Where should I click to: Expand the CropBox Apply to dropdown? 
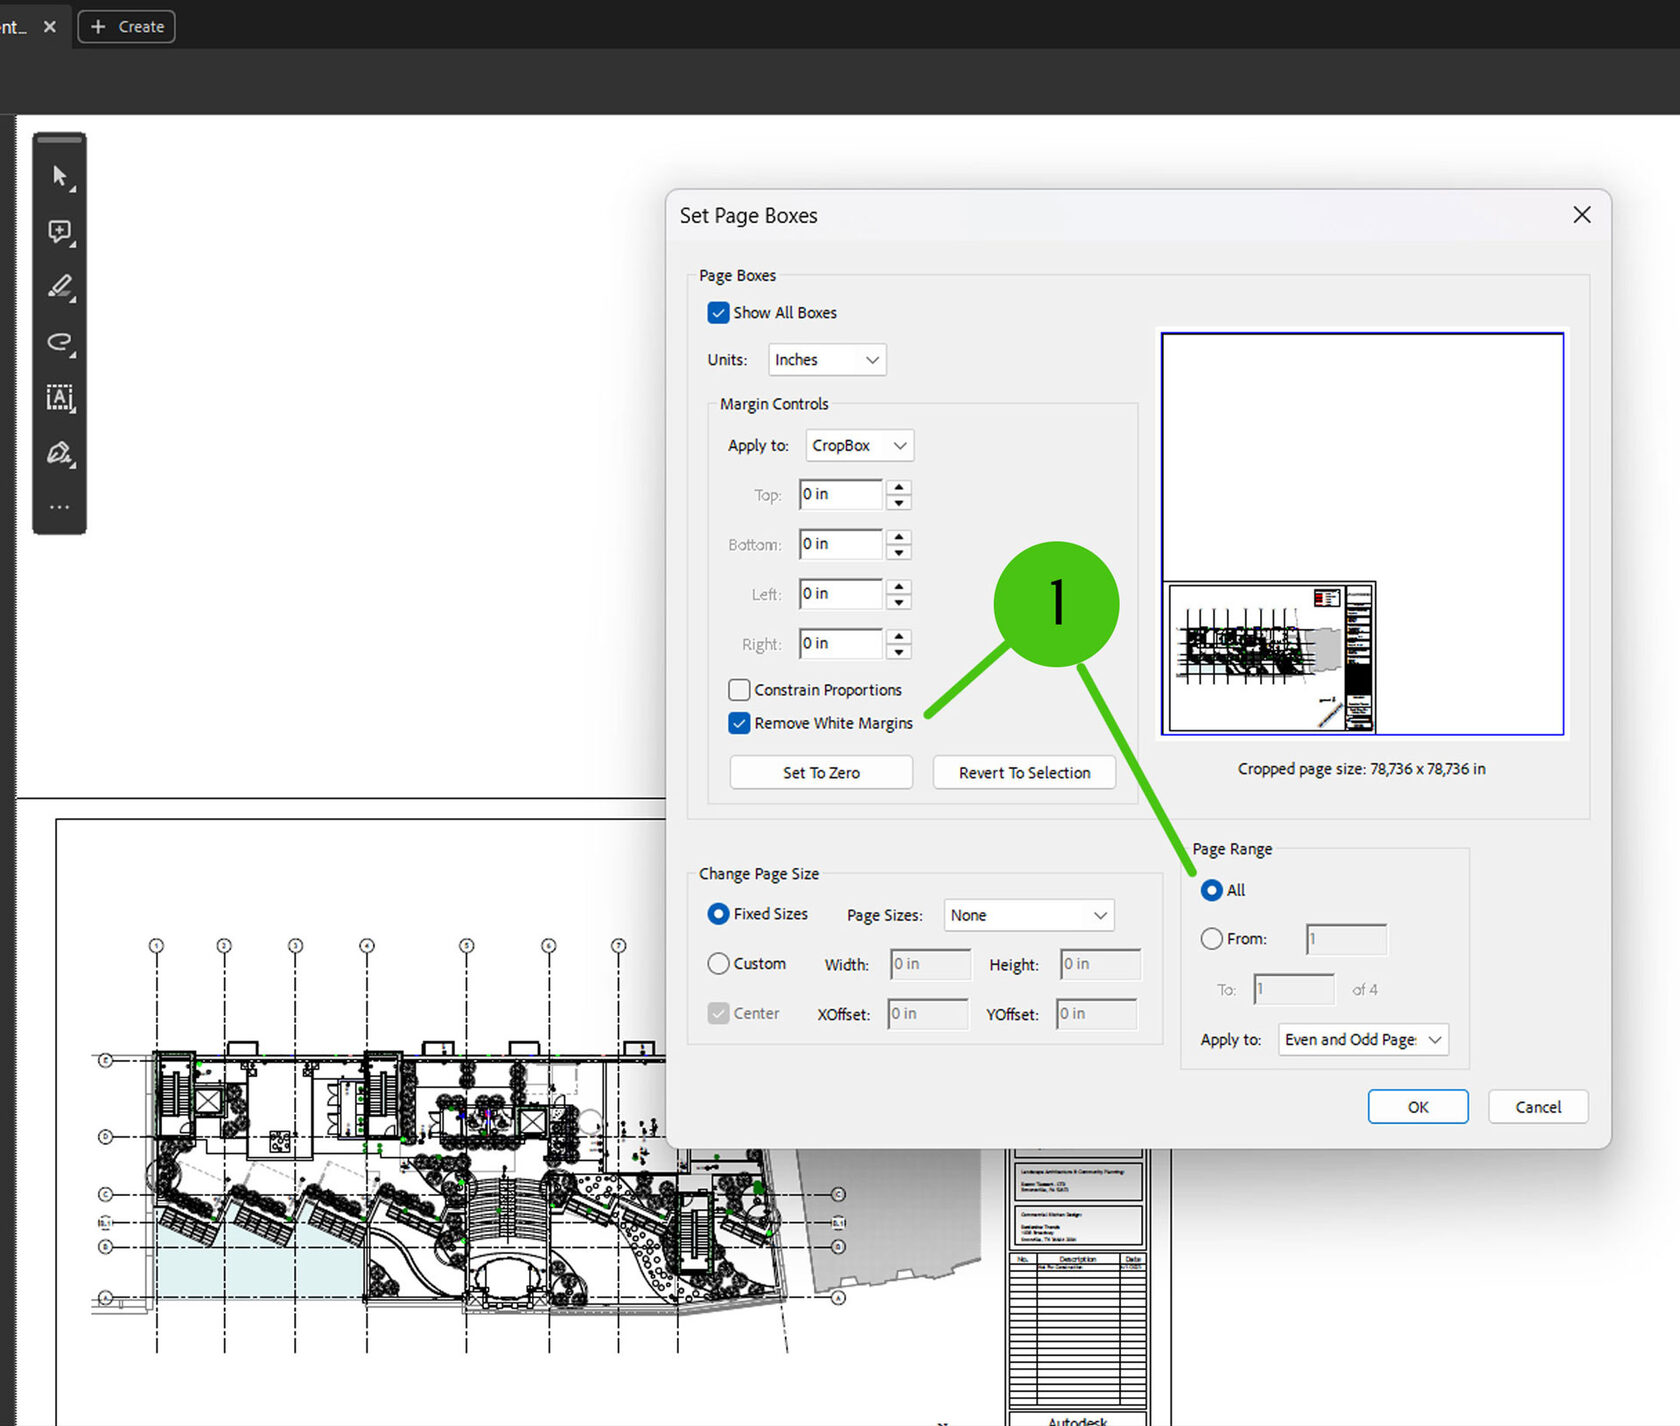pos(859,446)
